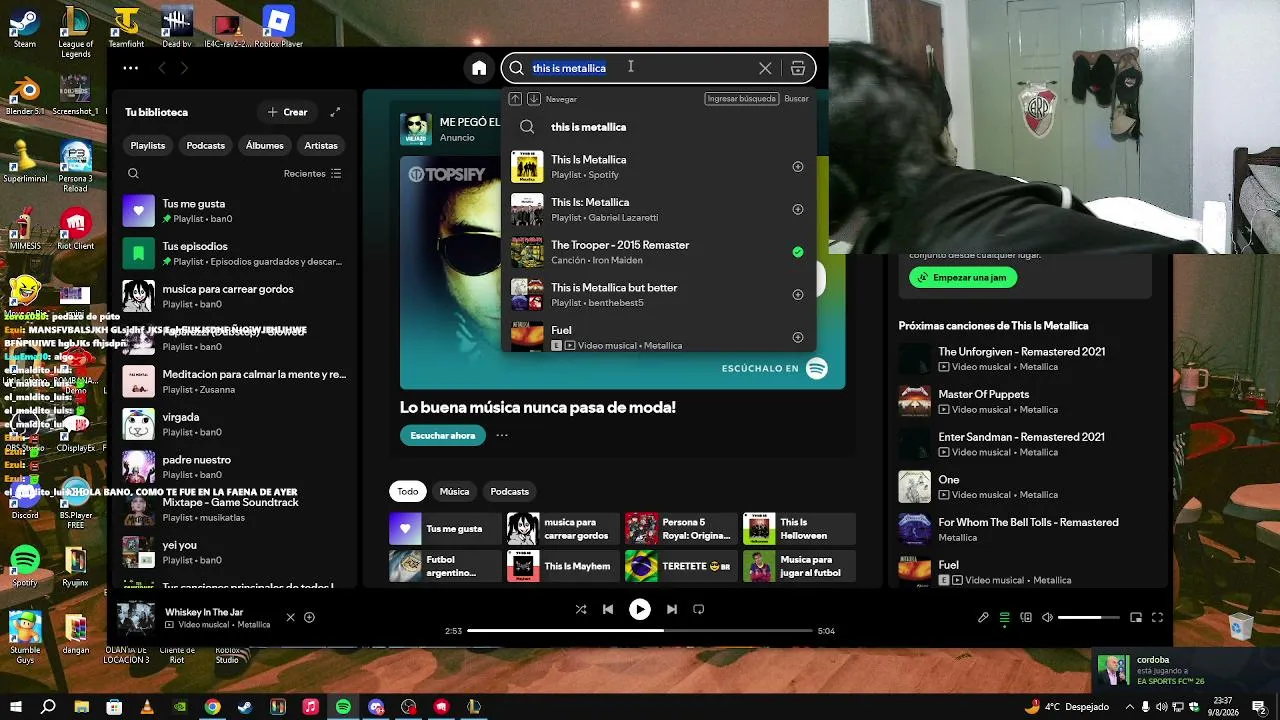Add Whiskey In The Jar to liked songs
1280x720 pixels.
click(x=309, y=617)
